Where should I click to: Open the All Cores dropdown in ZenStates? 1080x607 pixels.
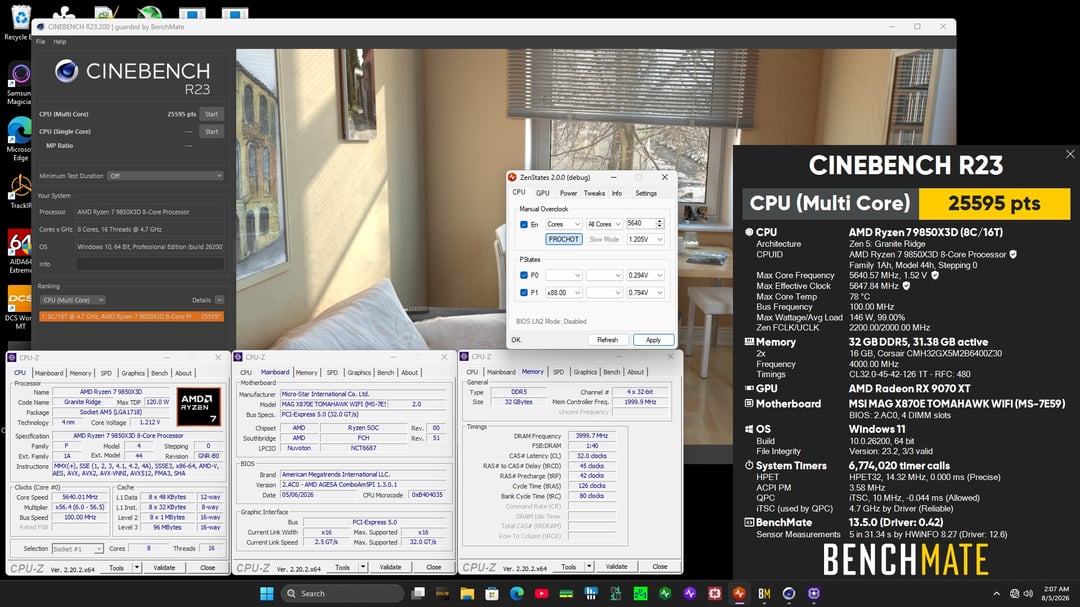604,224
